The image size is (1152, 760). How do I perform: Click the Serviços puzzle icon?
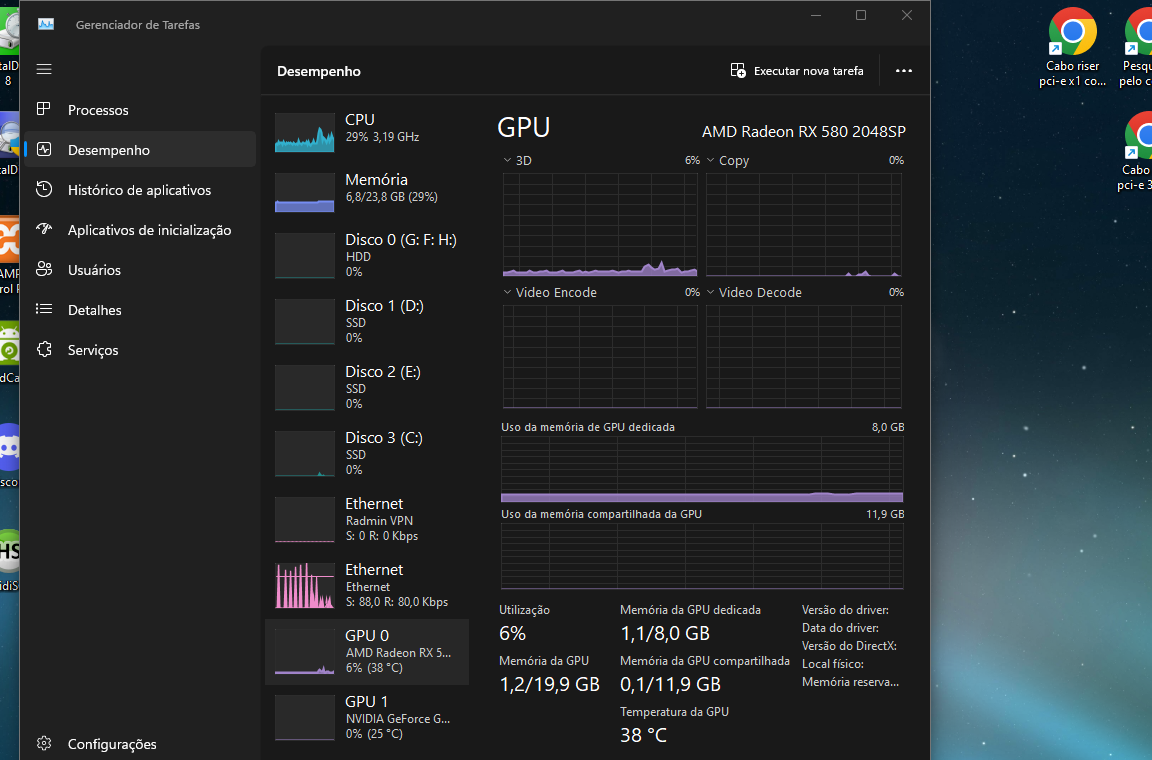44,349
